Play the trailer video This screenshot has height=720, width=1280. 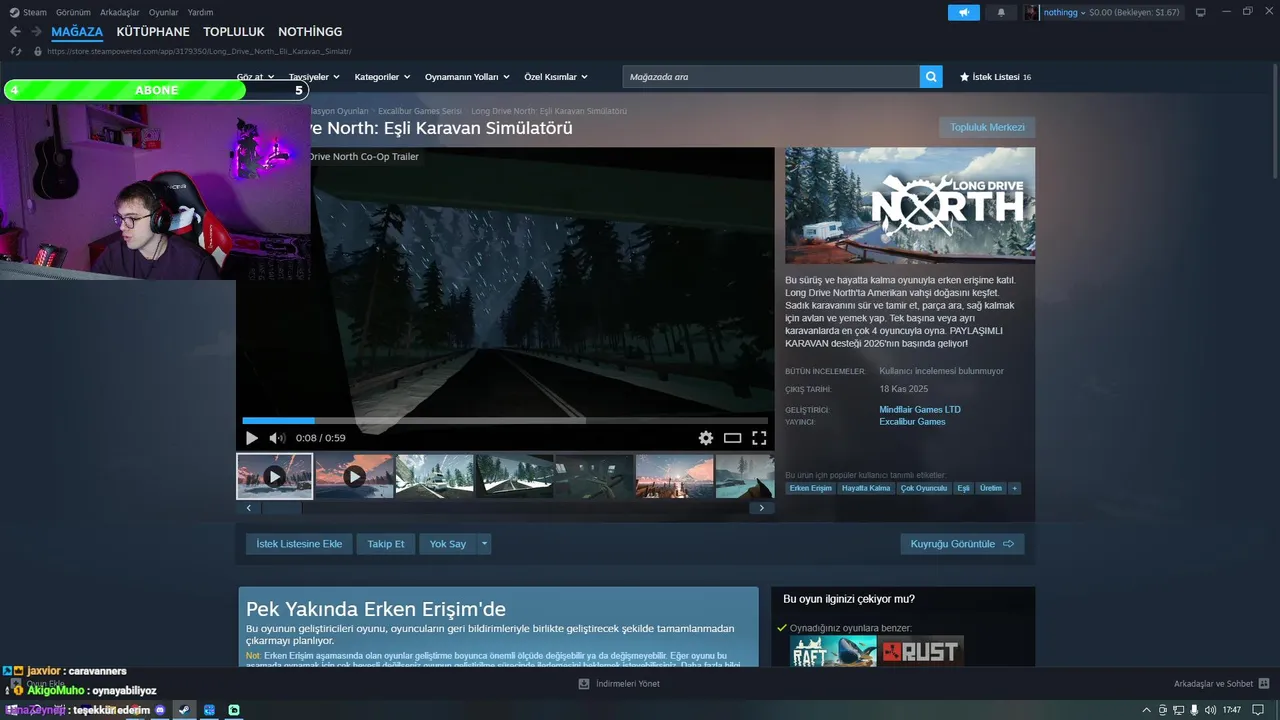[251, 438]
